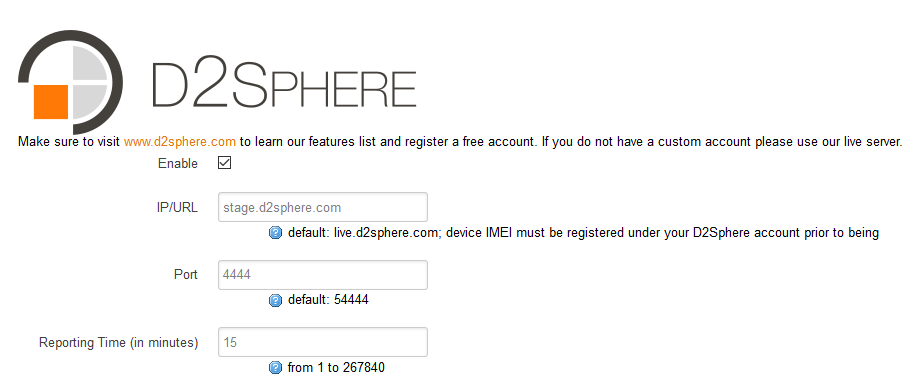Click the orange square inside the logo

[x=51, y=101]
